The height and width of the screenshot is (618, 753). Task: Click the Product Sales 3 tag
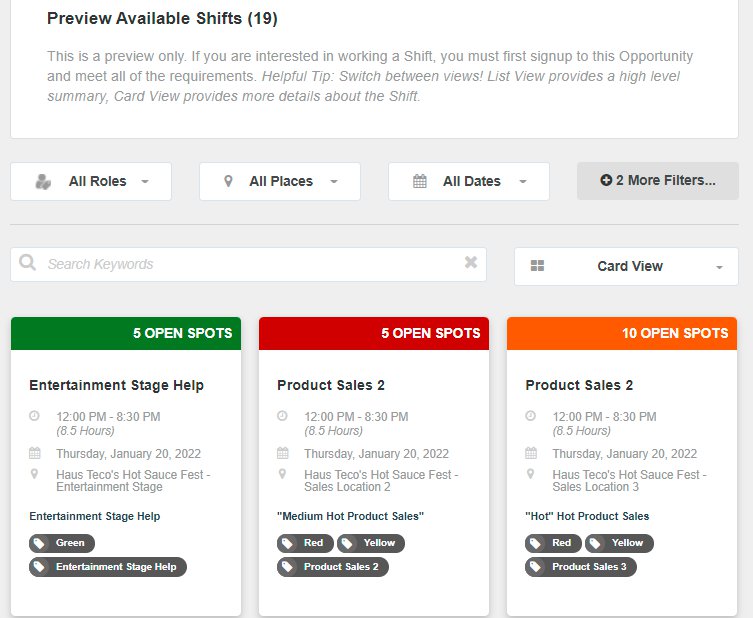pyautogui.click(x=581, y=567)
